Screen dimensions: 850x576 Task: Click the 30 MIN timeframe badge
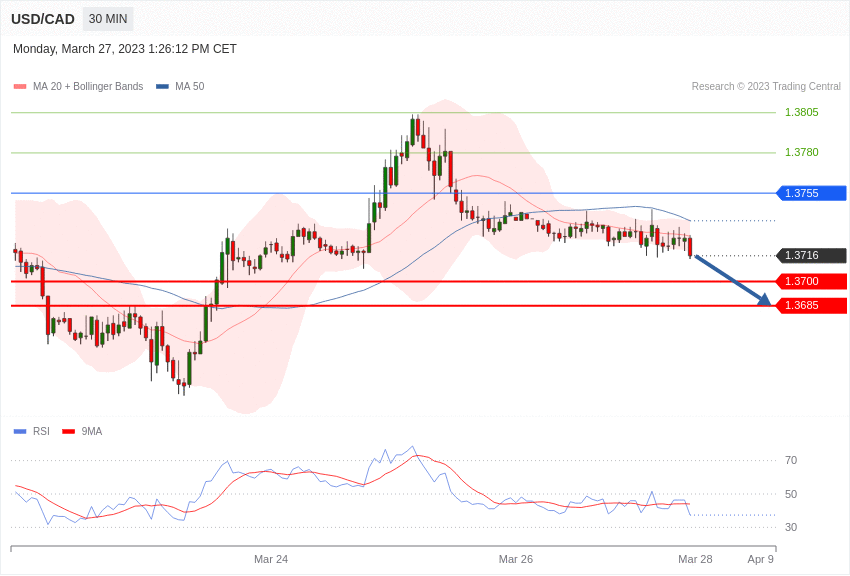click(x=108, y=19)
